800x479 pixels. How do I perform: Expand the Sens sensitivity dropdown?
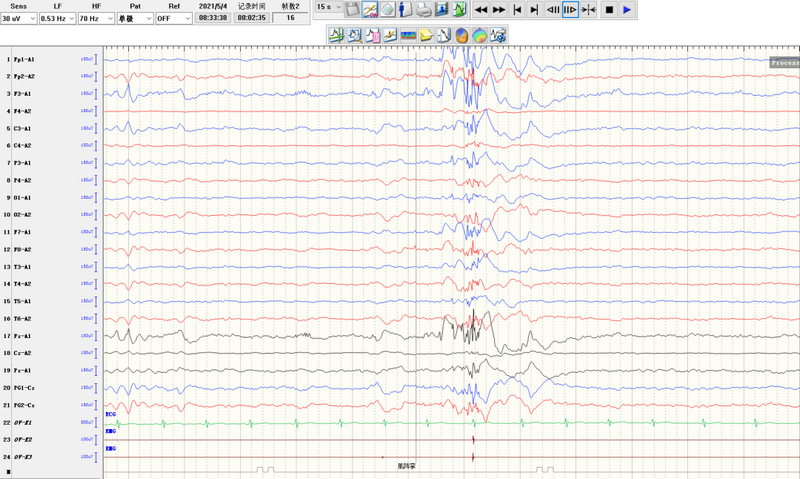coord(33,18)
